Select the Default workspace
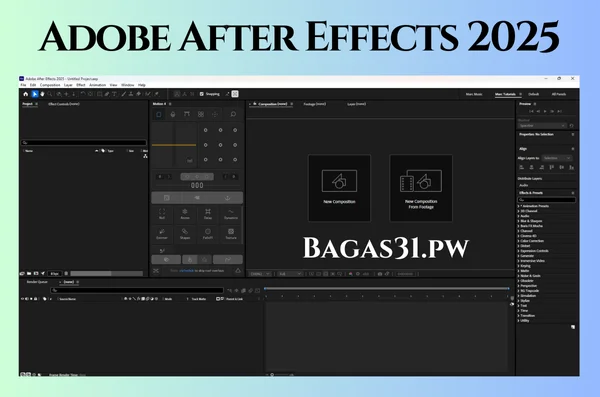The image size is (600, 397). pos(534,94)
